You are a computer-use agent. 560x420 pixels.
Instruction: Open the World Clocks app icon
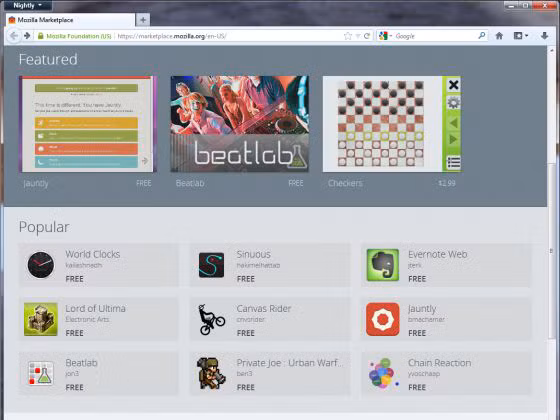(41, 265)
